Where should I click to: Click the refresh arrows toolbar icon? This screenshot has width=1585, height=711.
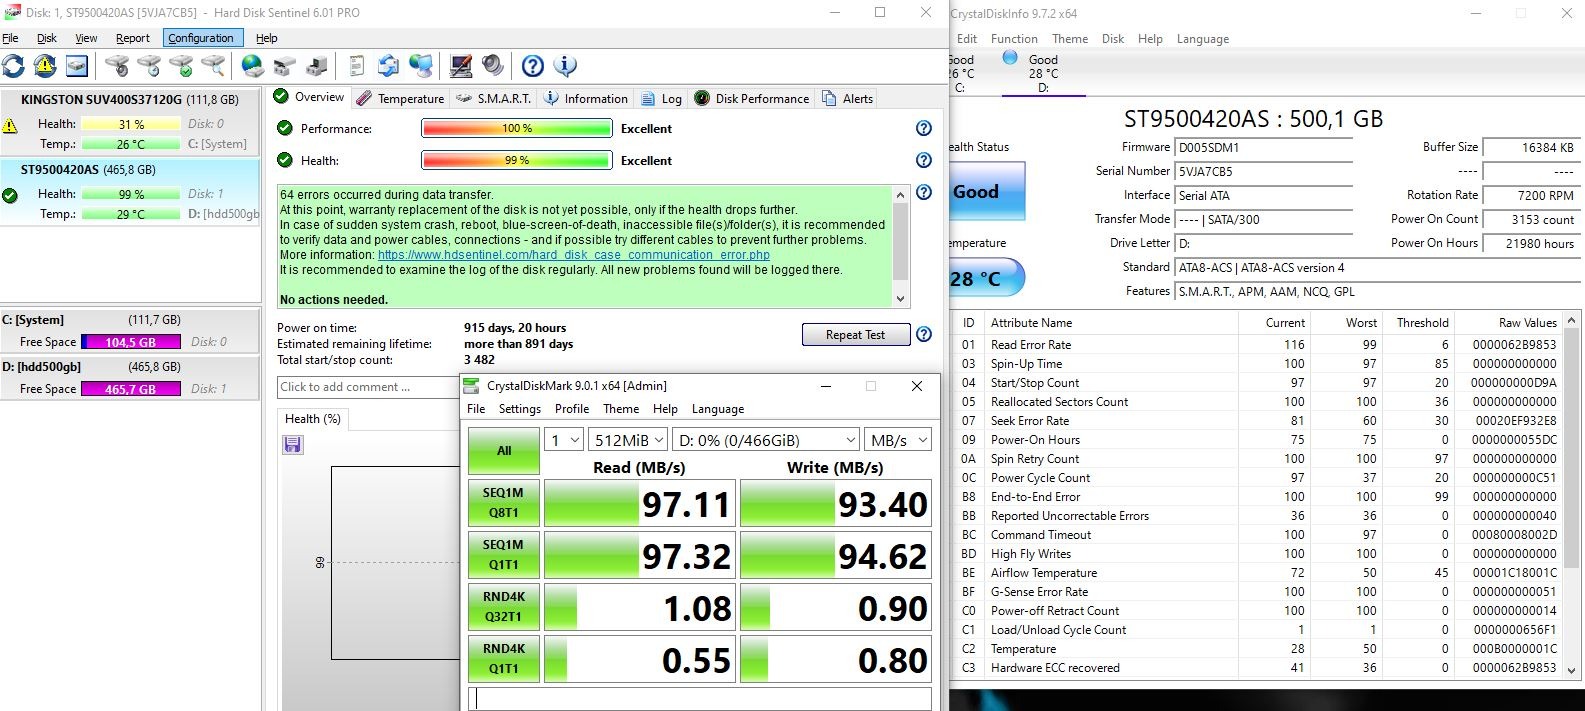pyautogui.click(x=13, y=66)
